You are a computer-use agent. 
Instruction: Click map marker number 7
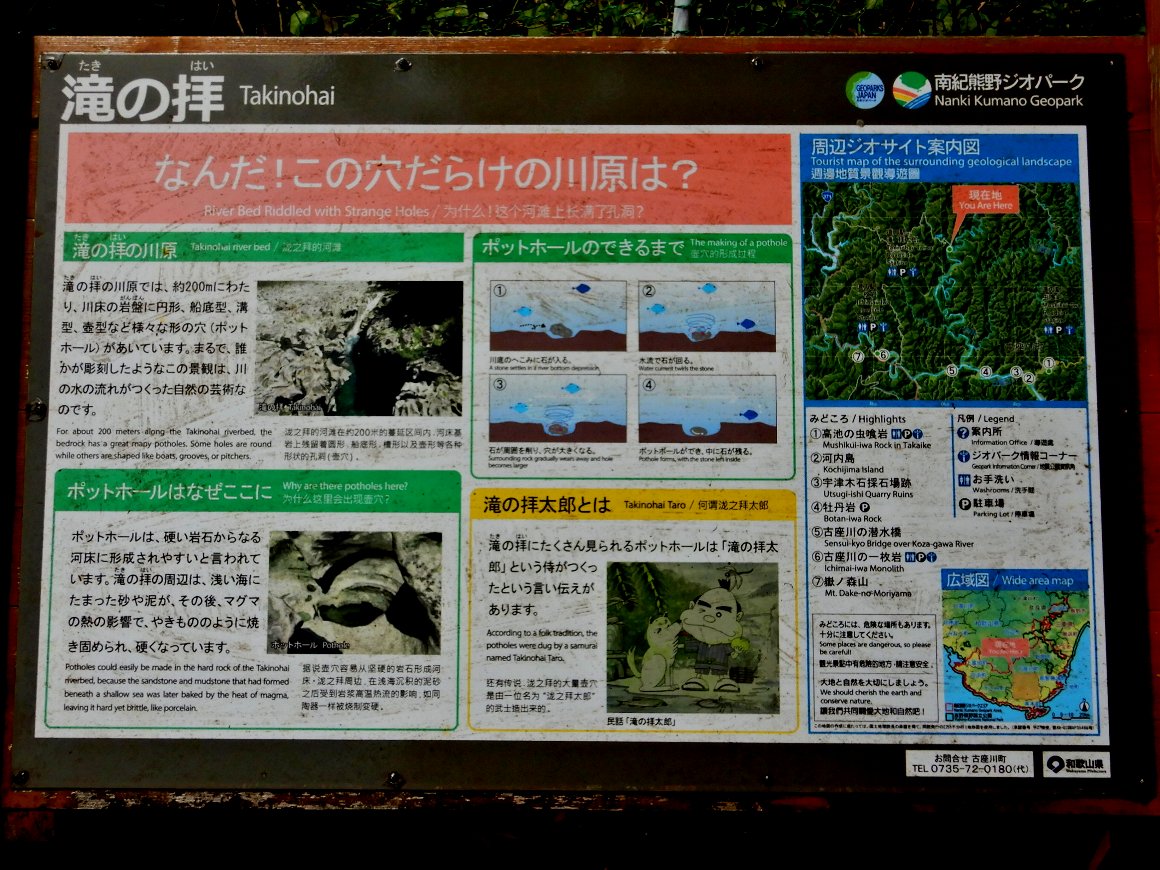(857, 355)
